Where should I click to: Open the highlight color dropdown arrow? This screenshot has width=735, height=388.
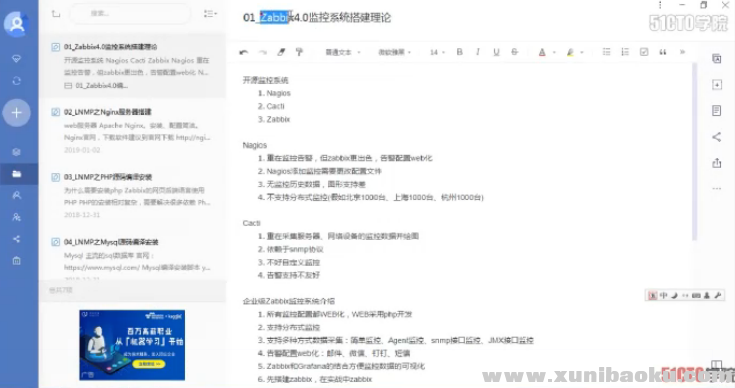(582, 52)
